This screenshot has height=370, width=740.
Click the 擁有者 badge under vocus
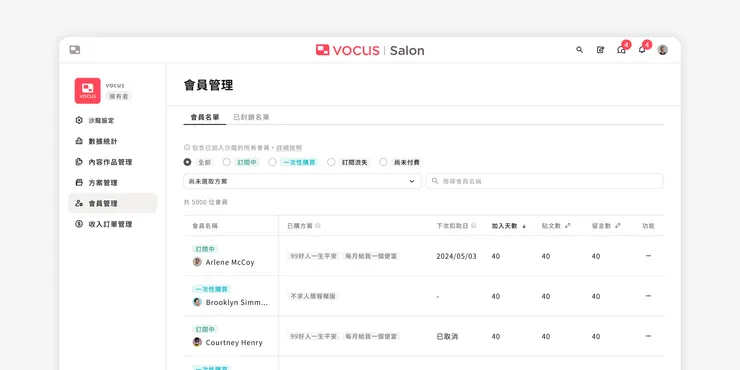click(x=118, y=96)
